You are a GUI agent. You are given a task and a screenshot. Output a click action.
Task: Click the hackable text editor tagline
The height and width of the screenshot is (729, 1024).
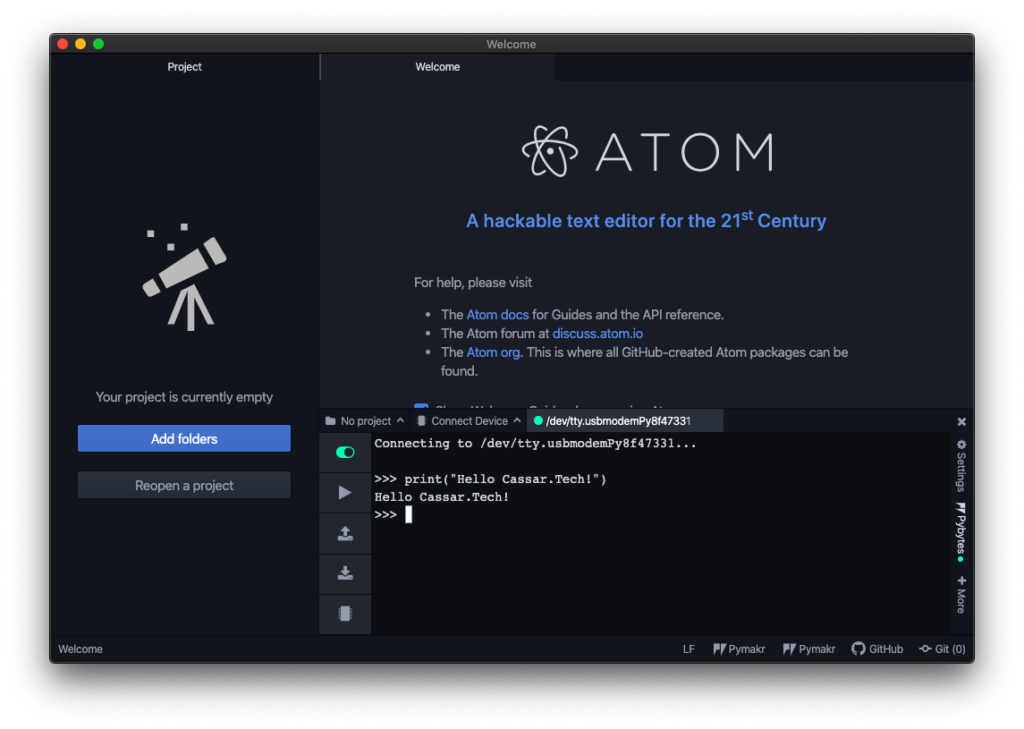646,220
